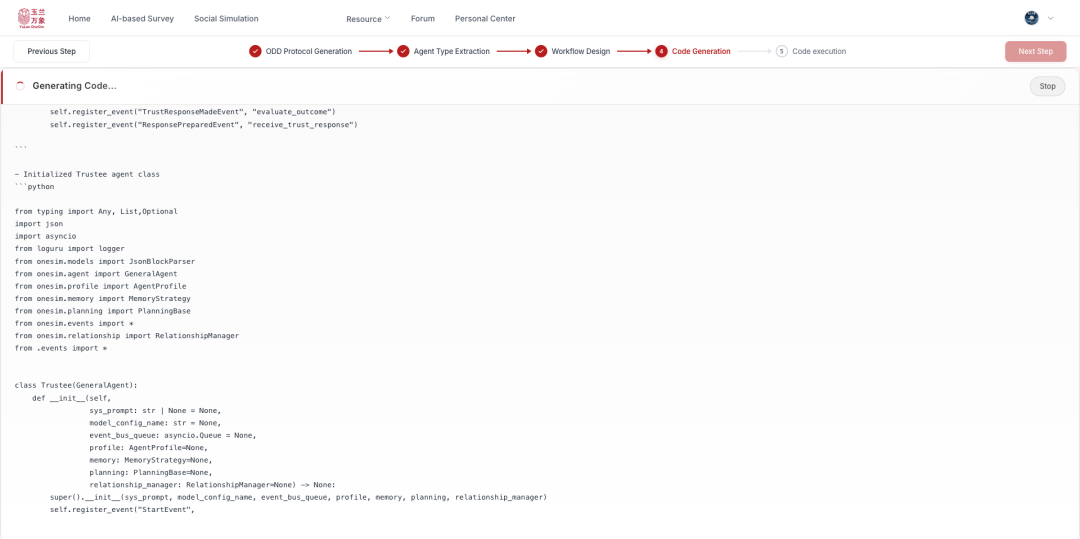Click the step 4 Code Generation circle
The height and width of the screenshot is (539, 1080).
(x=661, y=51)
